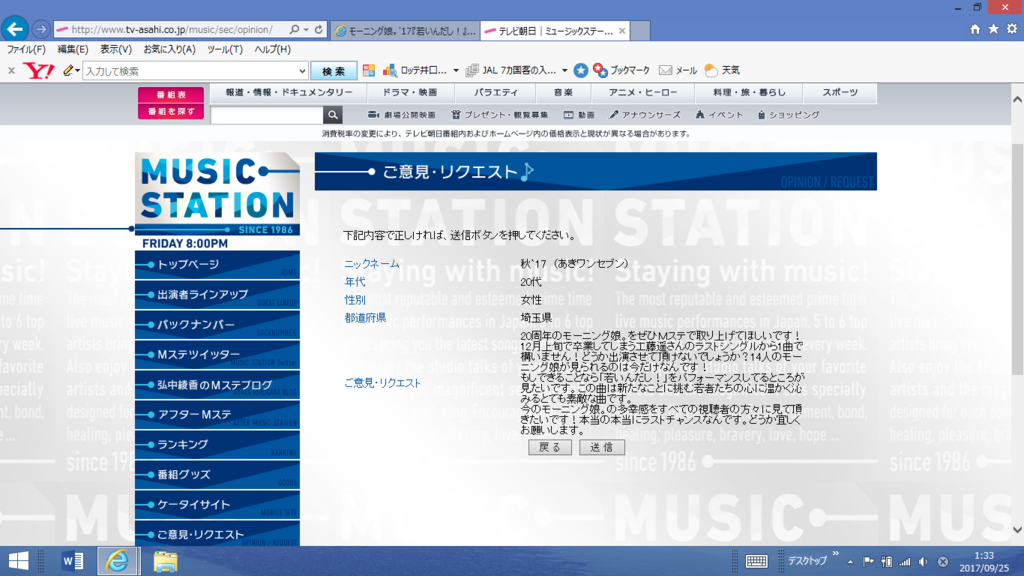1024x576 pixels.
Task: Click the volume speaker icon in the tray
Action: [923, 562]
